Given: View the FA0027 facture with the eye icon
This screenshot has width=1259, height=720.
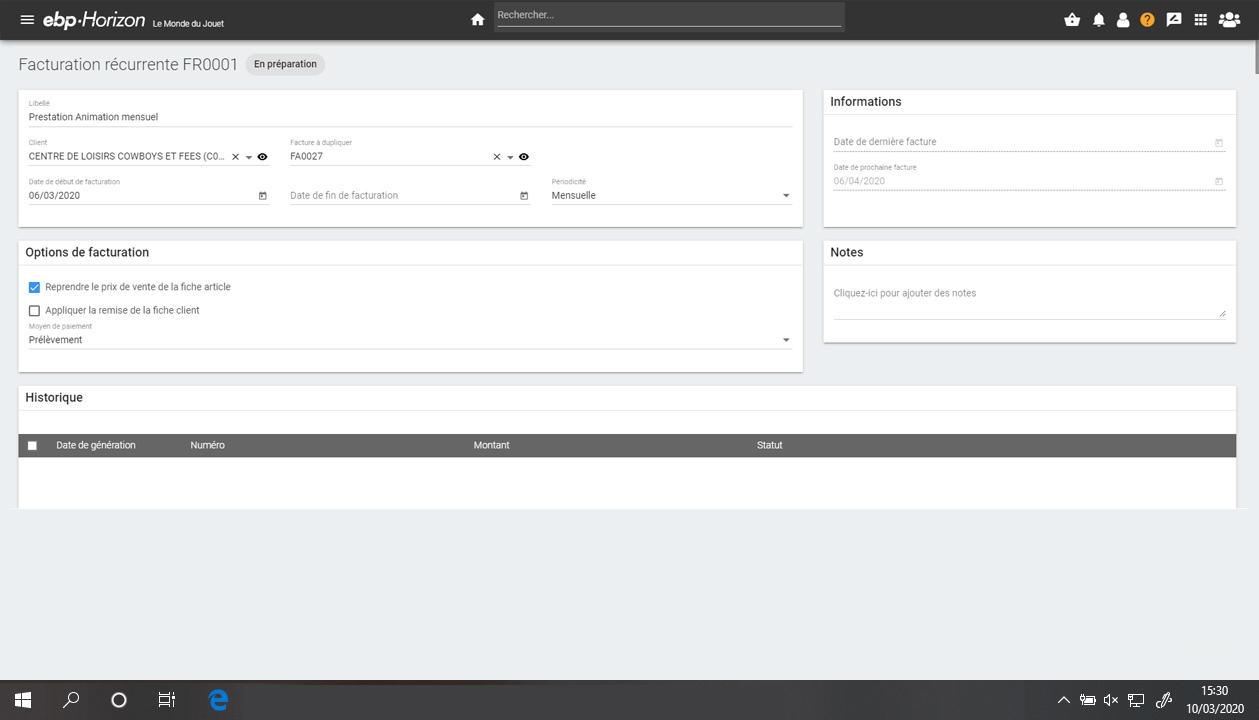Looking at the screenshot, I should 523,156.
